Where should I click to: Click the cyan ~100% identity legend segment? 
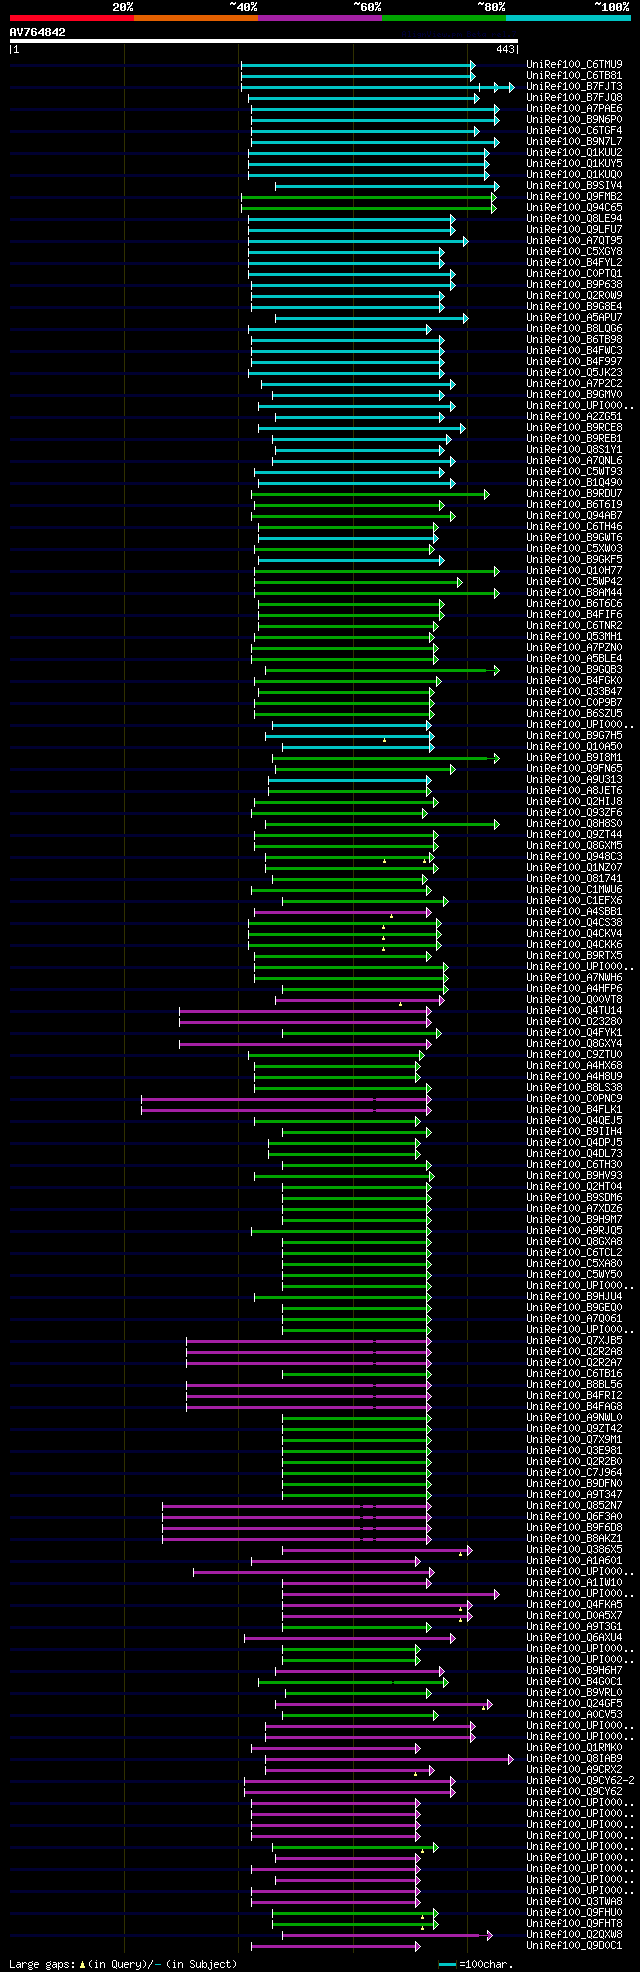click(568, 18)
